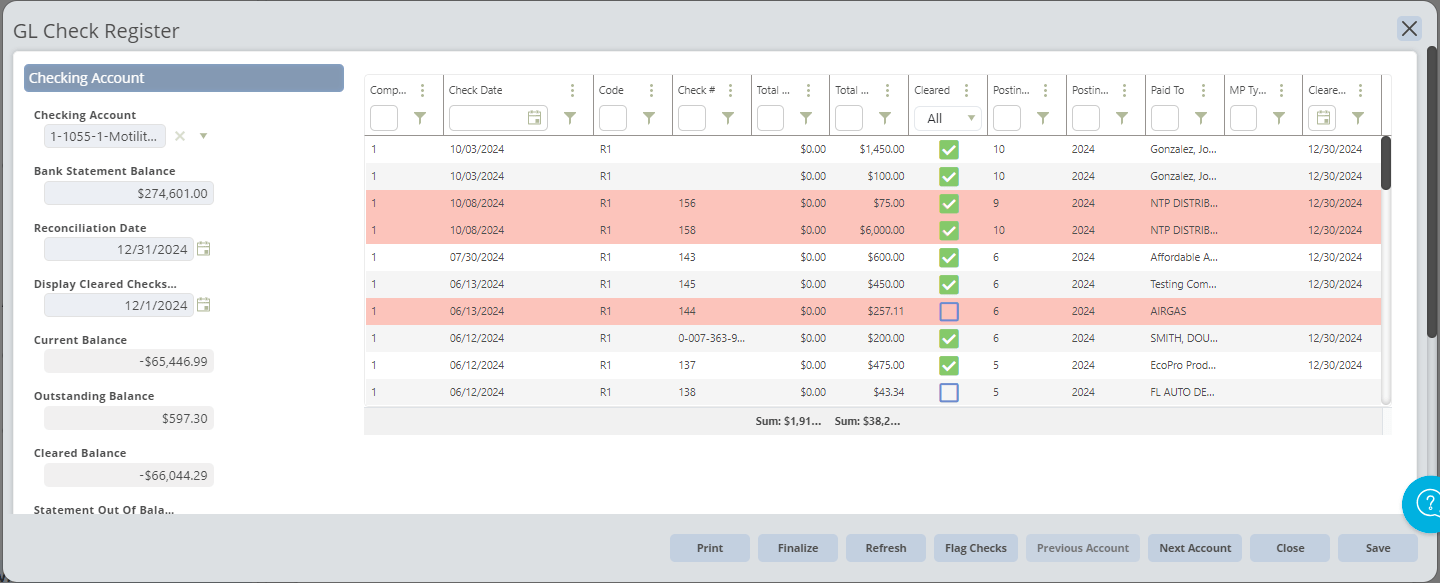
Task: Go to the Next Account
Action: (x=1194, y=547)
